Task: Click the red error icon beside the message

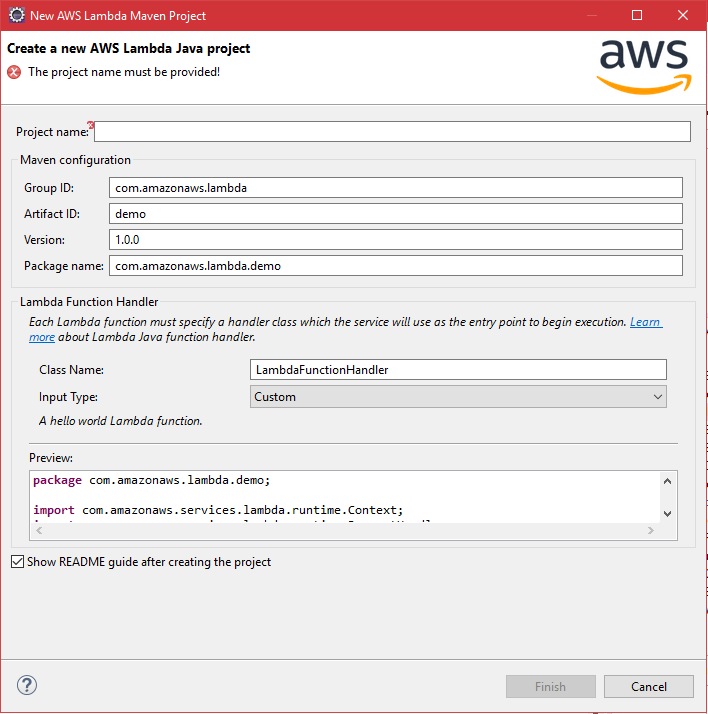Action: 14,72
